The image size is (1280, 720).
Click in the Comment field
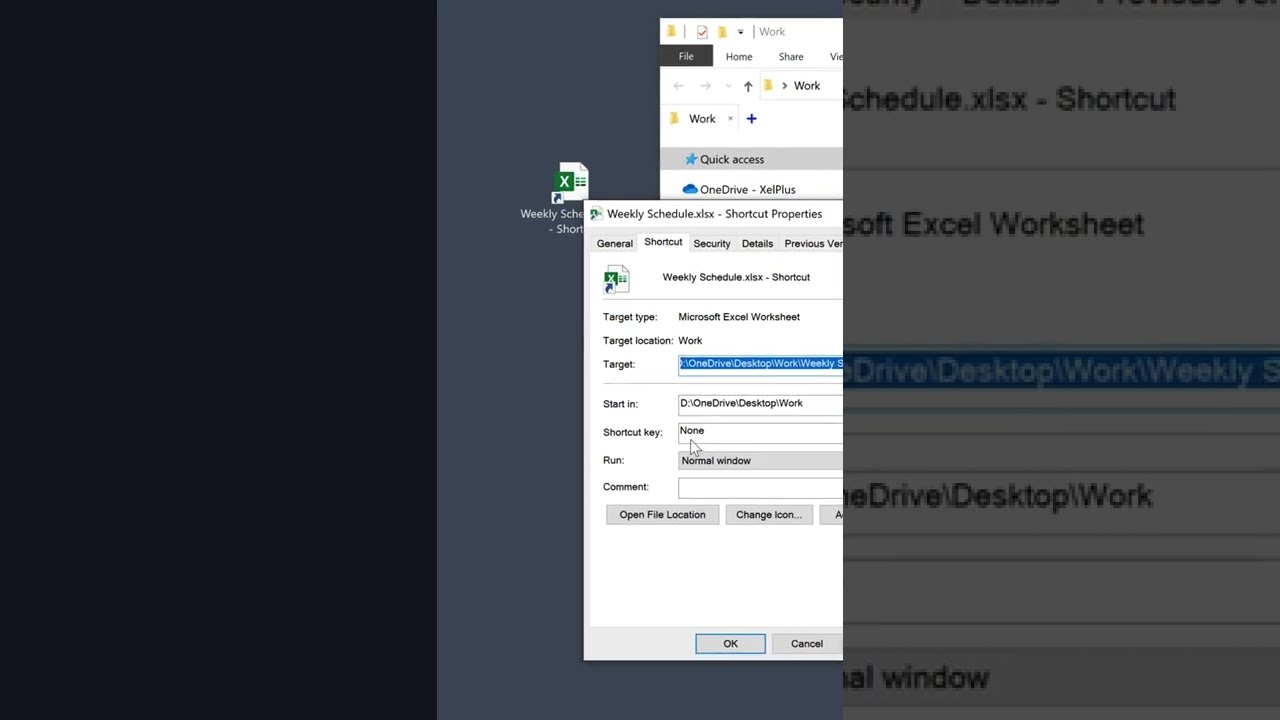[760, 487]
